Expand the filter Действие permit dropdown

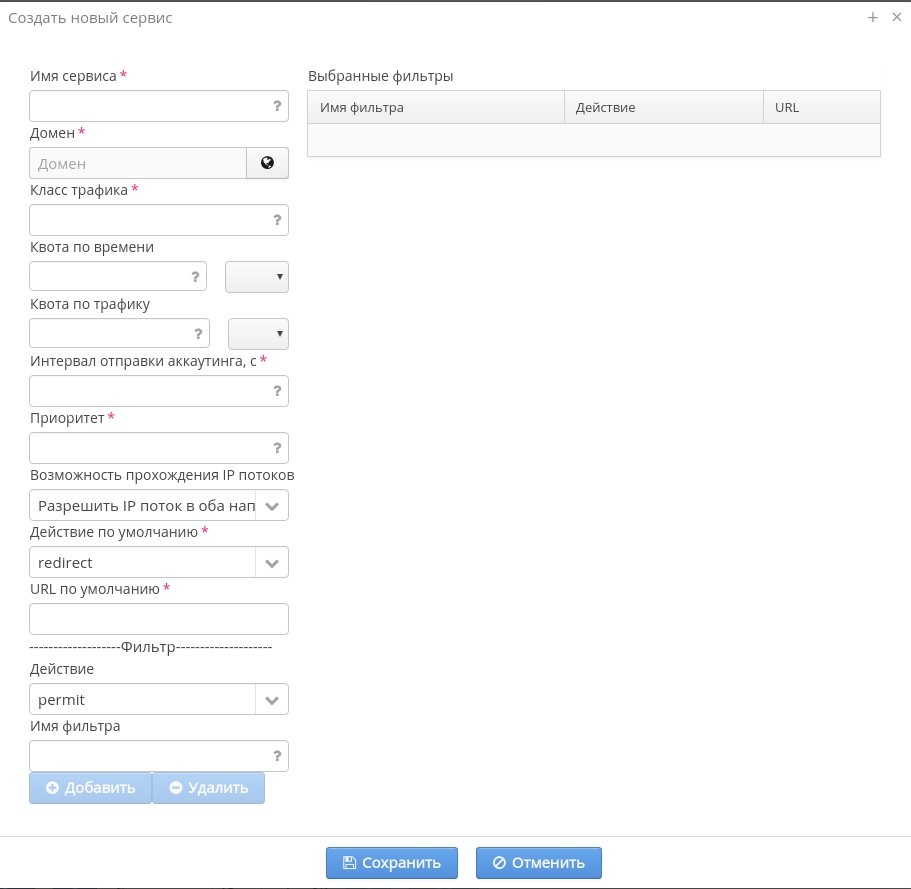(x=272, y=700)
